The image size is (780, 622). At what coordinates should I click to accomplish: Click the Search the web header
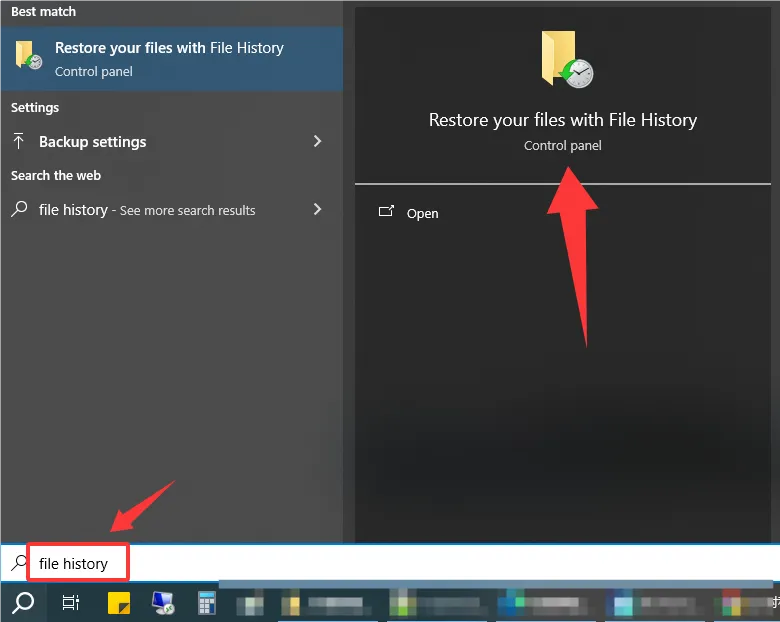click(56, 176)
